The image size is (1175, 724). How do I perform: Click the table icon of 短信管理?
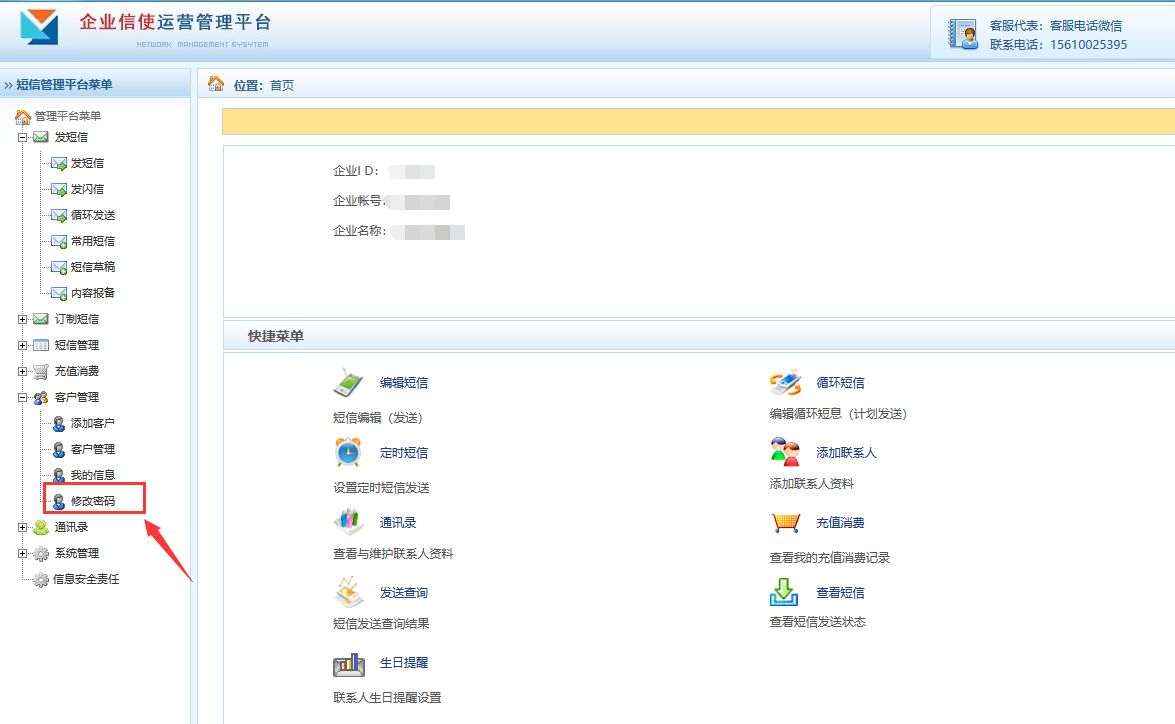pyautogui.click(x=41, y=346)
